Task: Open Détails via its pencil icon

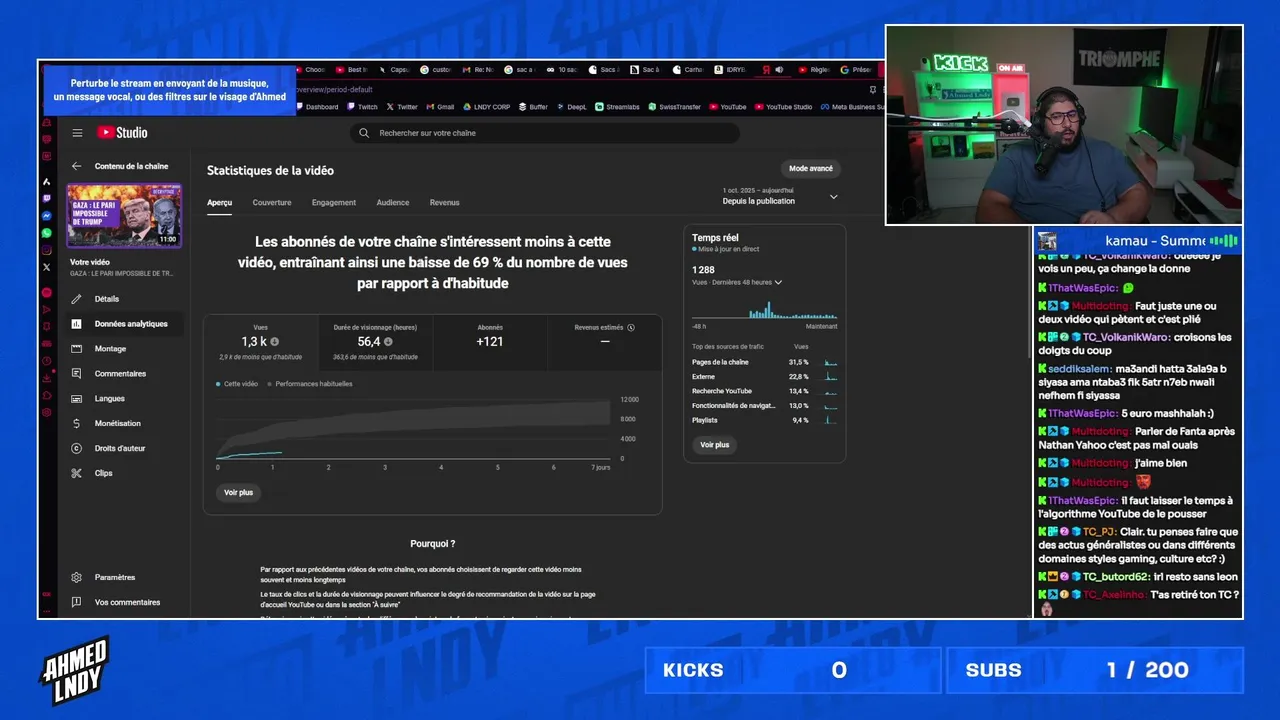Action: [76, 299]
